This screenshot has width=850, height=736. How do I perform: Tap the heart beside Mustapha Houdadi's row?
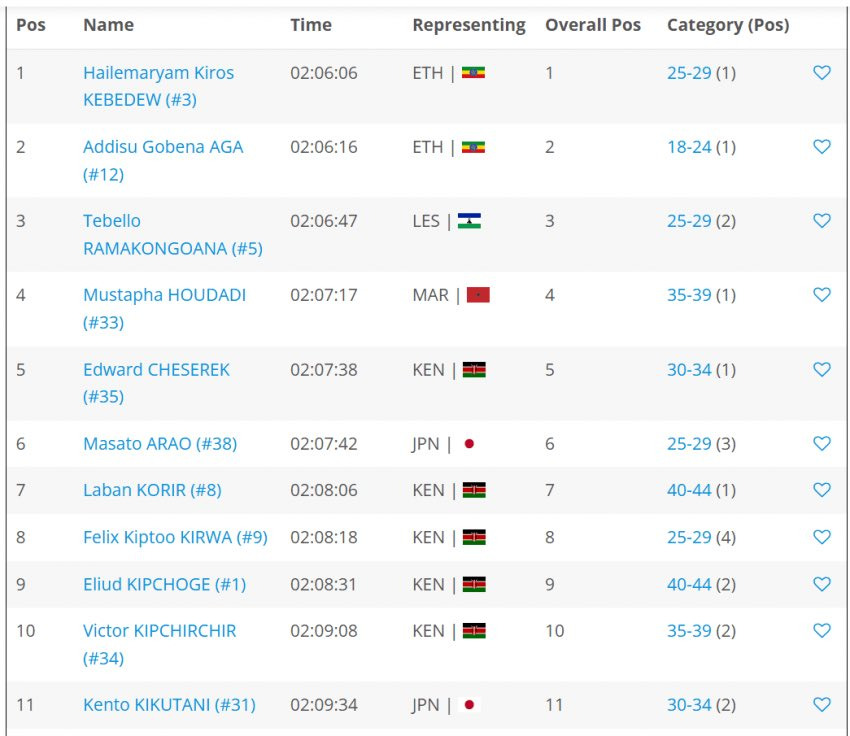click(821, 295)
